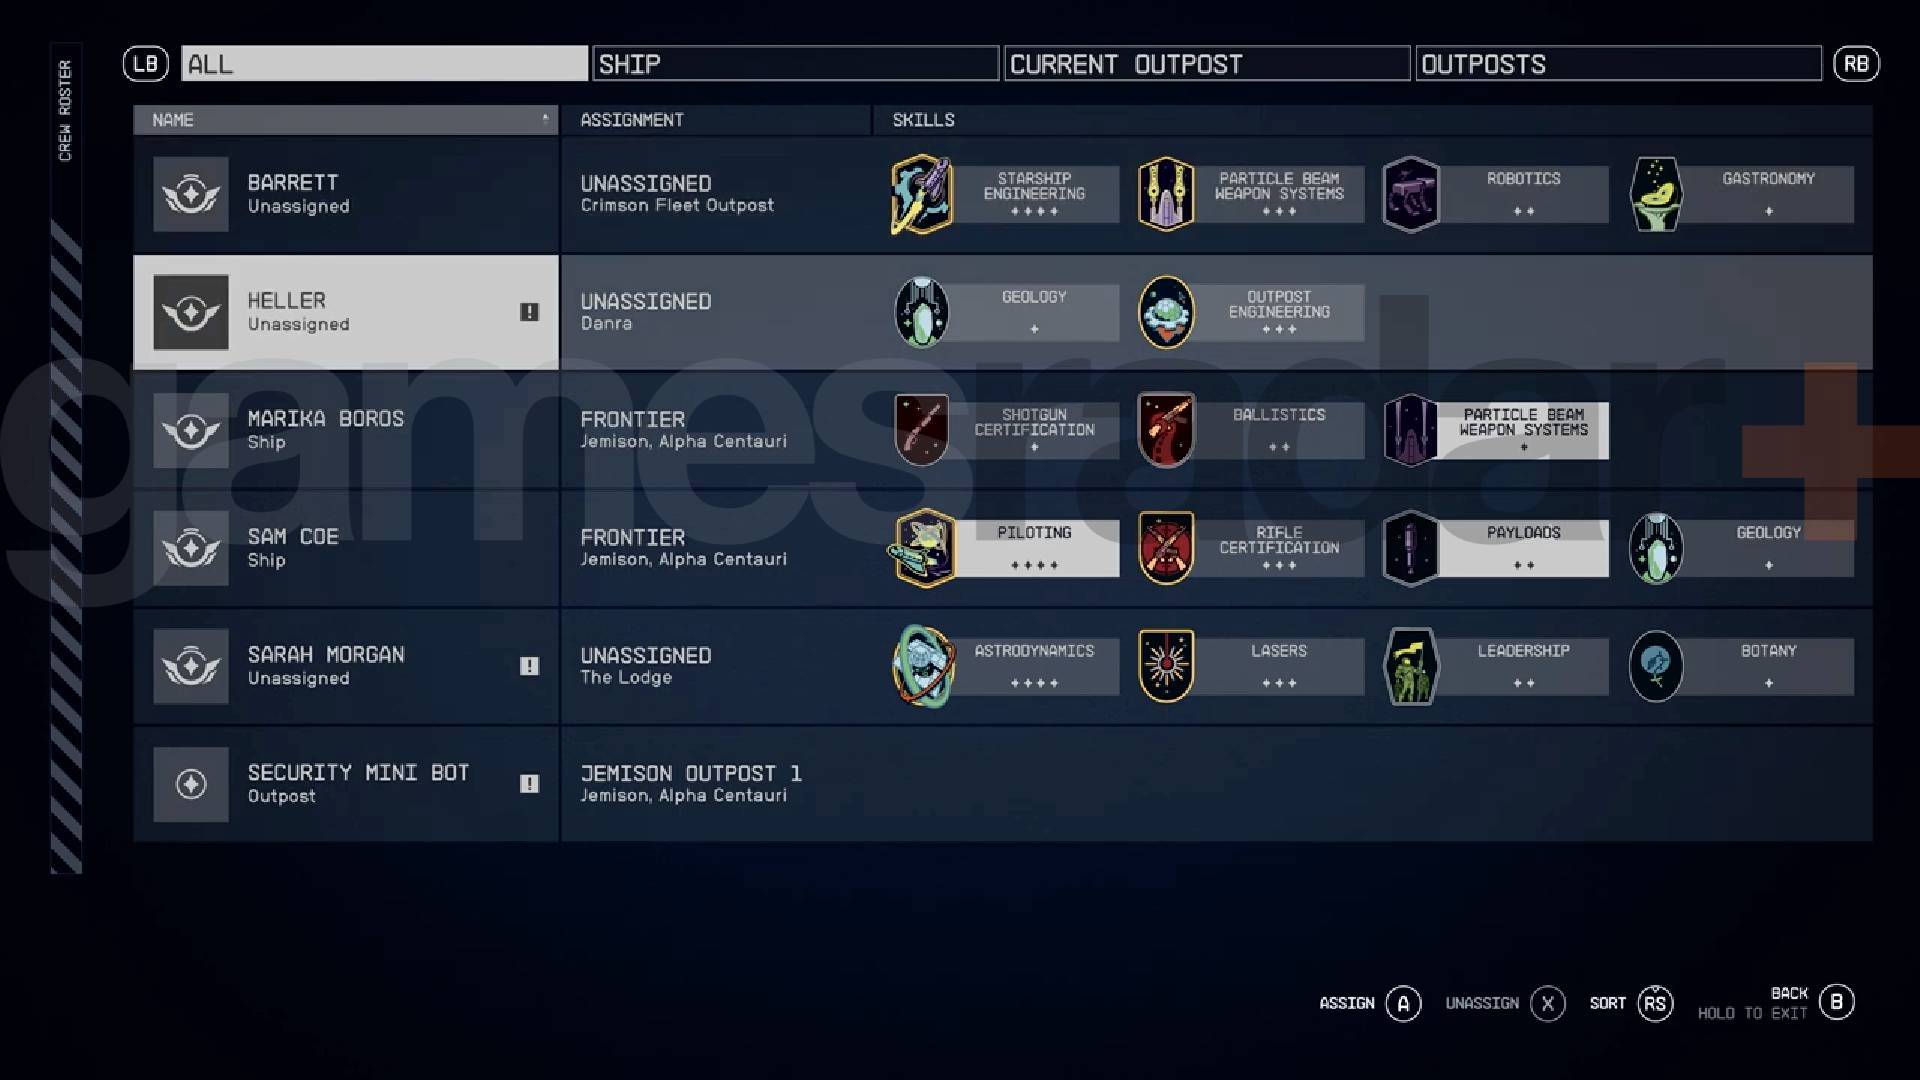Select CURRENT OUTPOST filter view
The height and width of the screenshot is (1080, 1920).
click(x=1205, y=63)
